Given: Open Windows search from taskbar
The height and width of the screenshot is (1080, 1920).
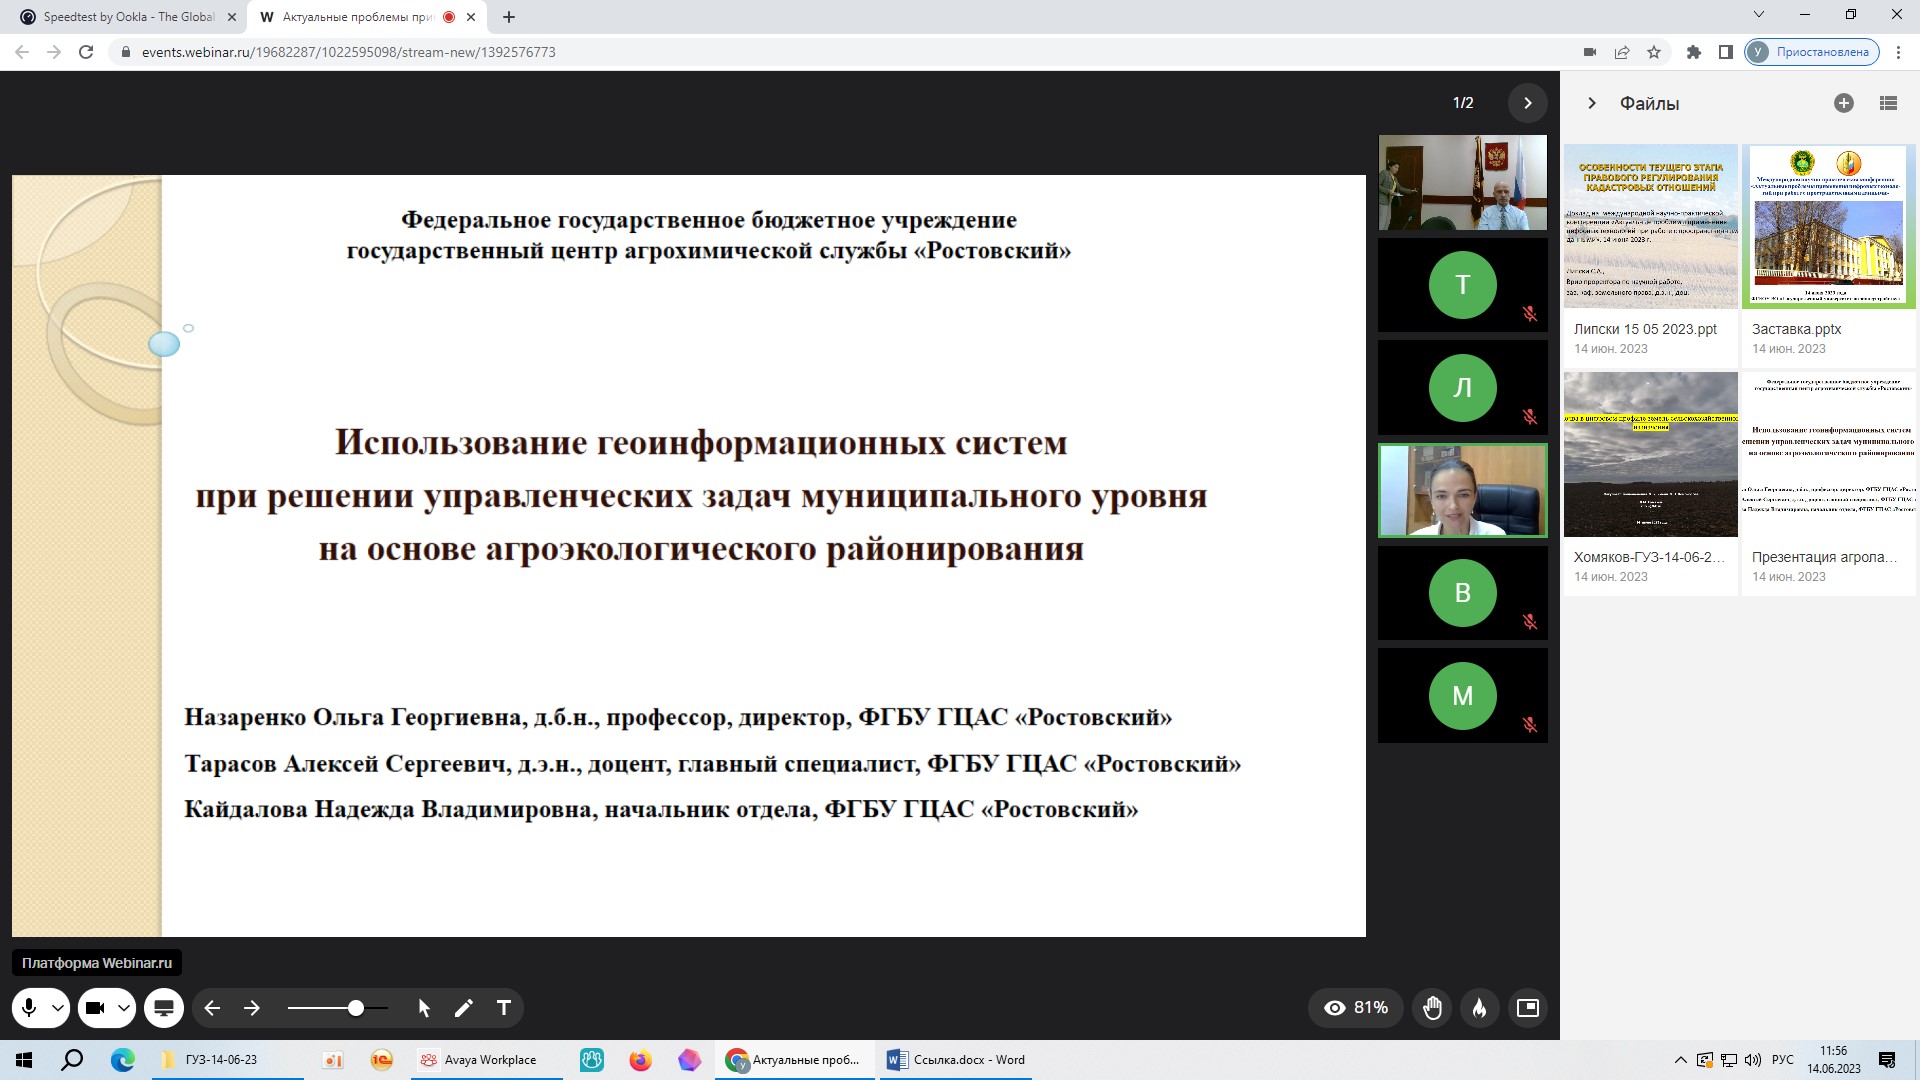Looking at the screenshot, I should (72, 1060).
